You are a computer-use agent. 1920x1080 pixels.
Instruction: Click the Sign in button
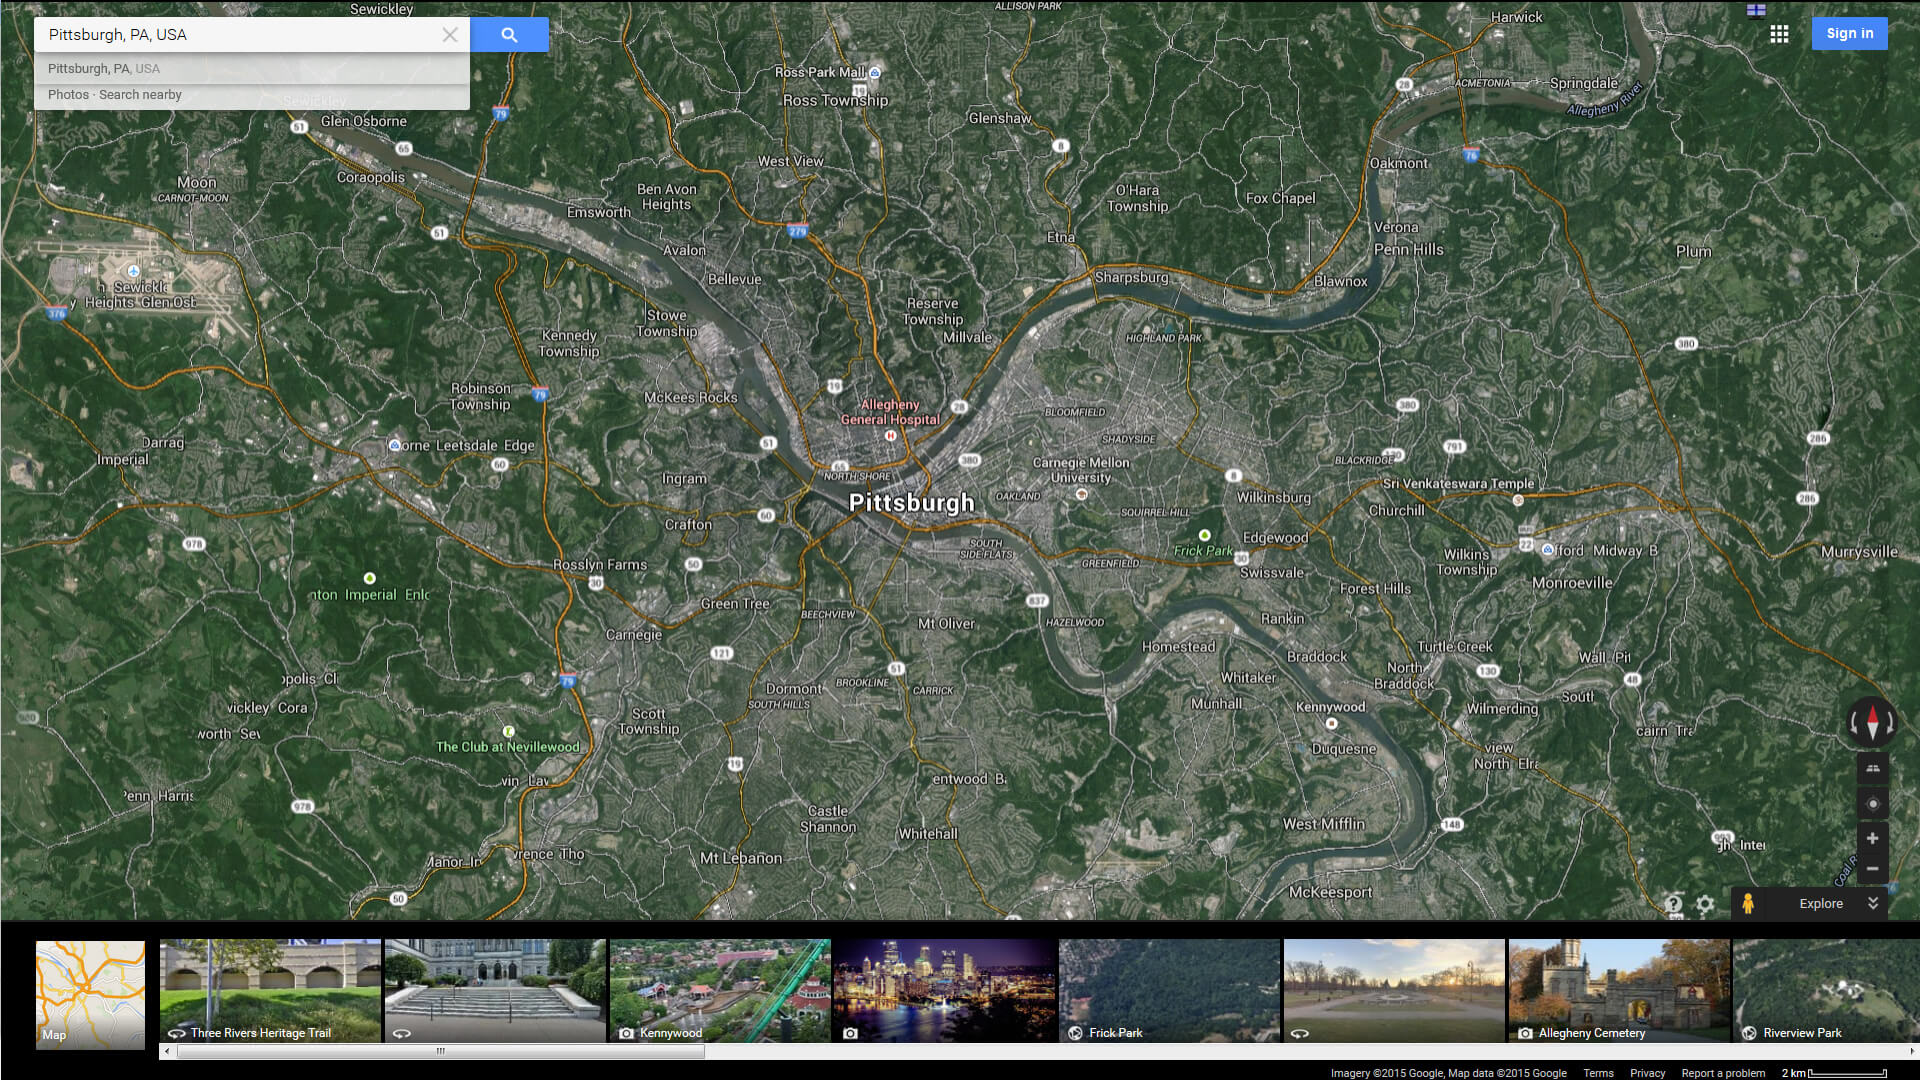[1849, 33]
